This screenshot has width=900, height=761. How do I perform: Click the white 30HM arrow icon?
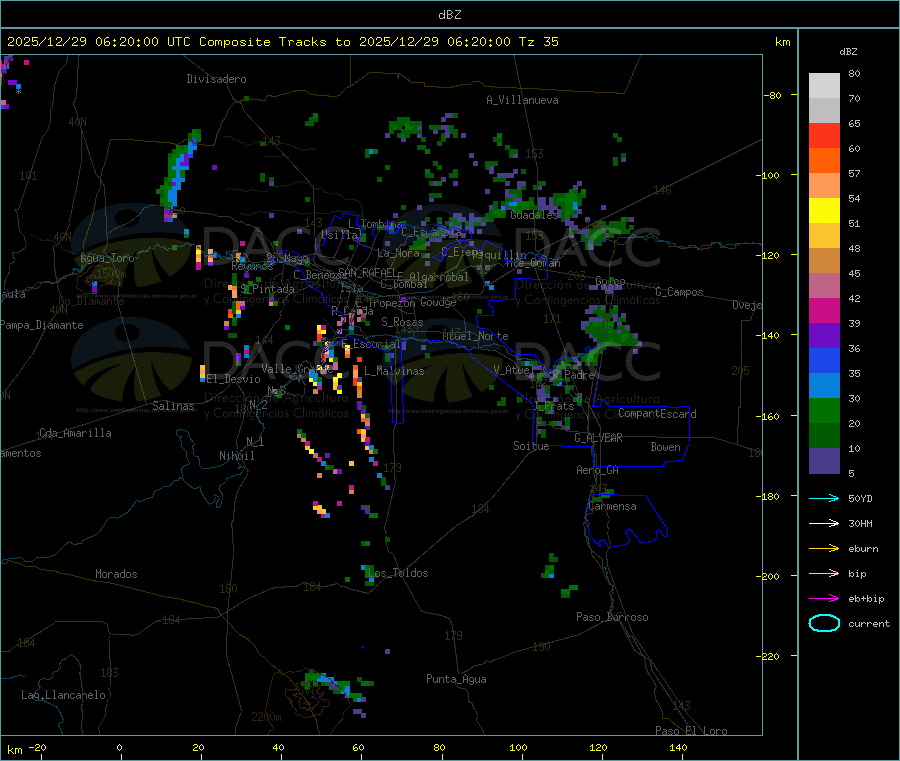(824, 523)
